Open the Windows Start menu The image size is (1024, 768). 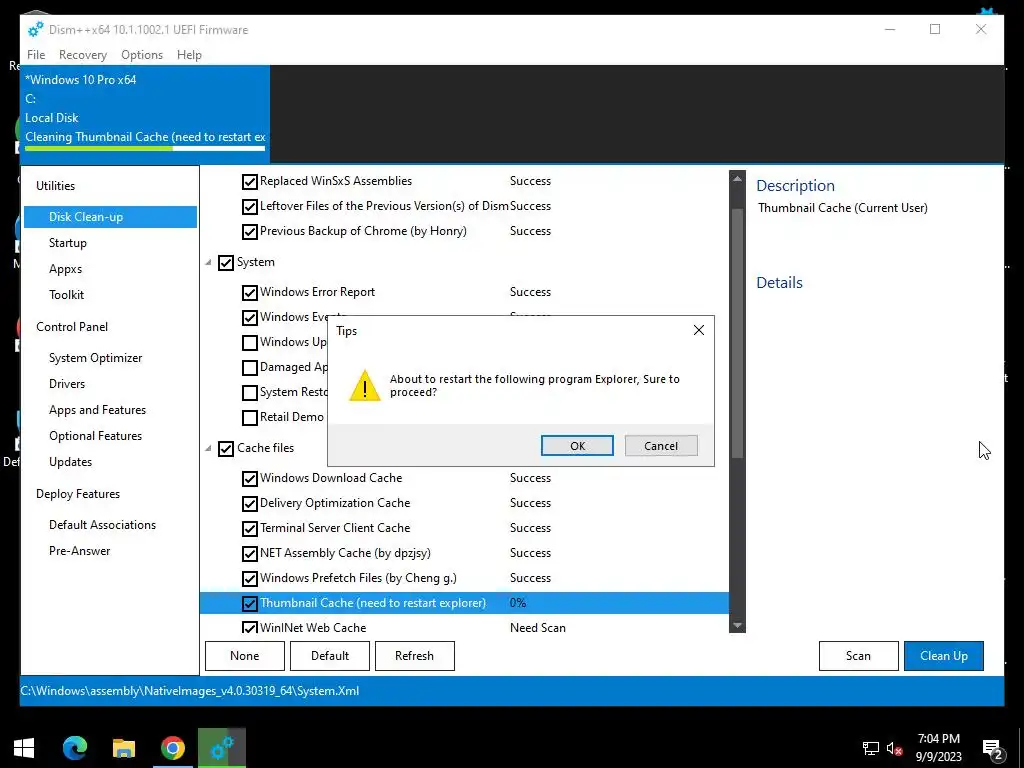coord(24,748)
